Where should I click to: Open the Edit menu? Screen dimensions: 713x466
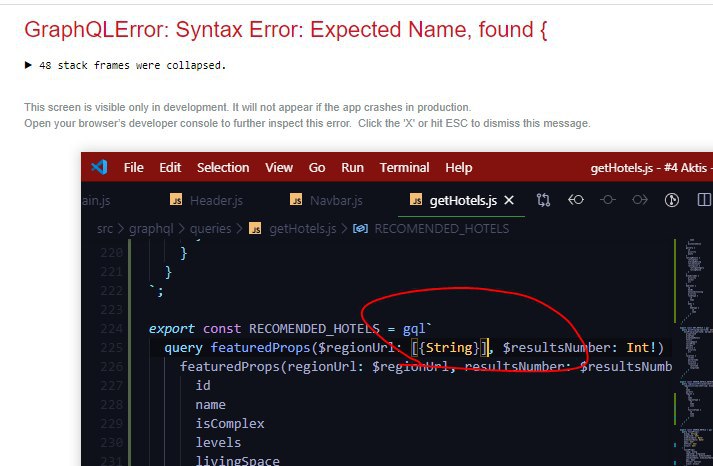pos(170,168)
